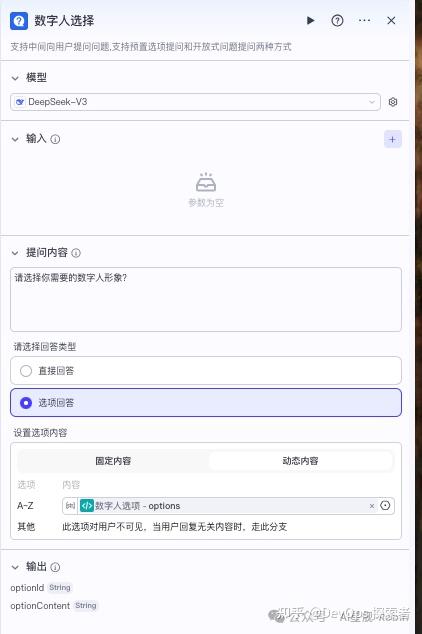Click the info icon beside 输入
This screenshot has width=422, height=634.
[x=55, y=139]
